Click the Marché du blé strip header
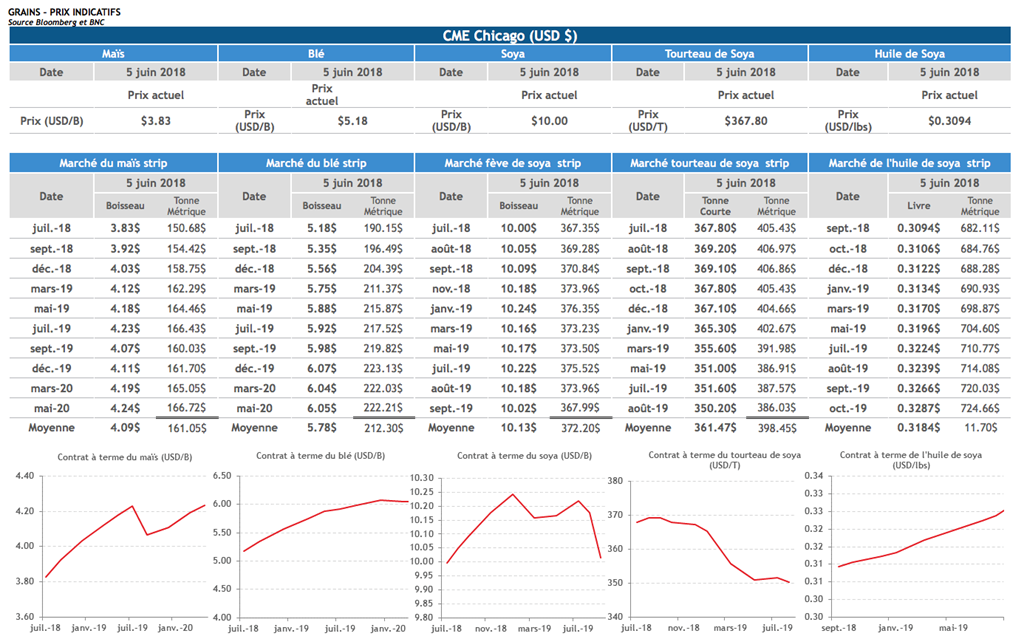This screenshot has width=1024, height=639. pyautogui.click(x=315, y=163)
